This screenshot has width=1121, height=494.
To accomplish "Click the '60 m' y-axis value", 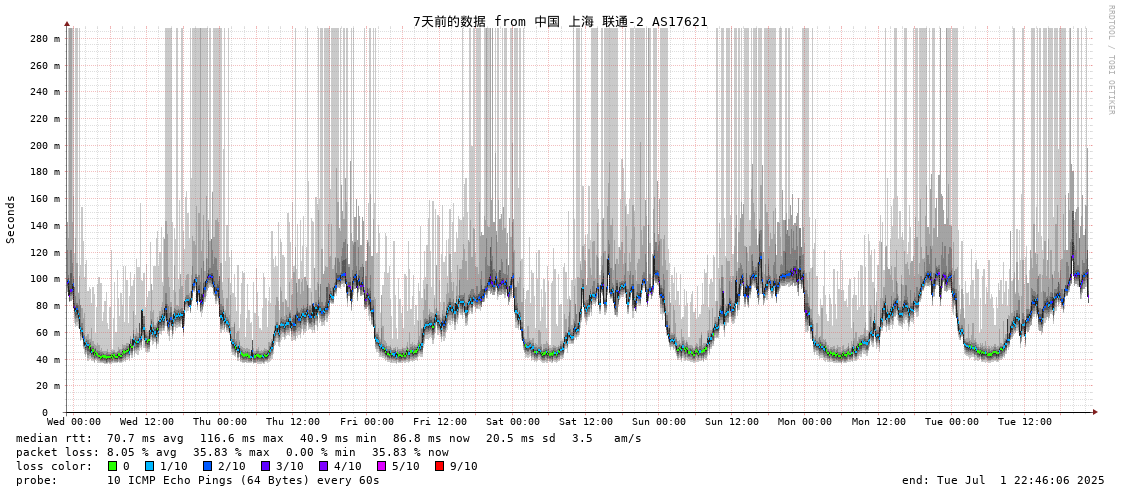I will click(49, 332).
